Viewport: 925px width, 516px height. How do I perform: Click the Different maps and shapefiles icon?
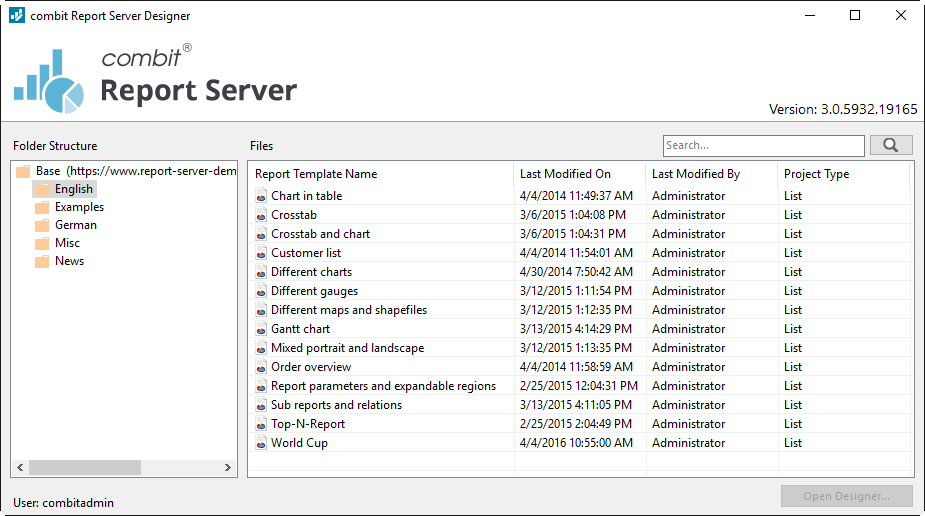tap(261, 310)
